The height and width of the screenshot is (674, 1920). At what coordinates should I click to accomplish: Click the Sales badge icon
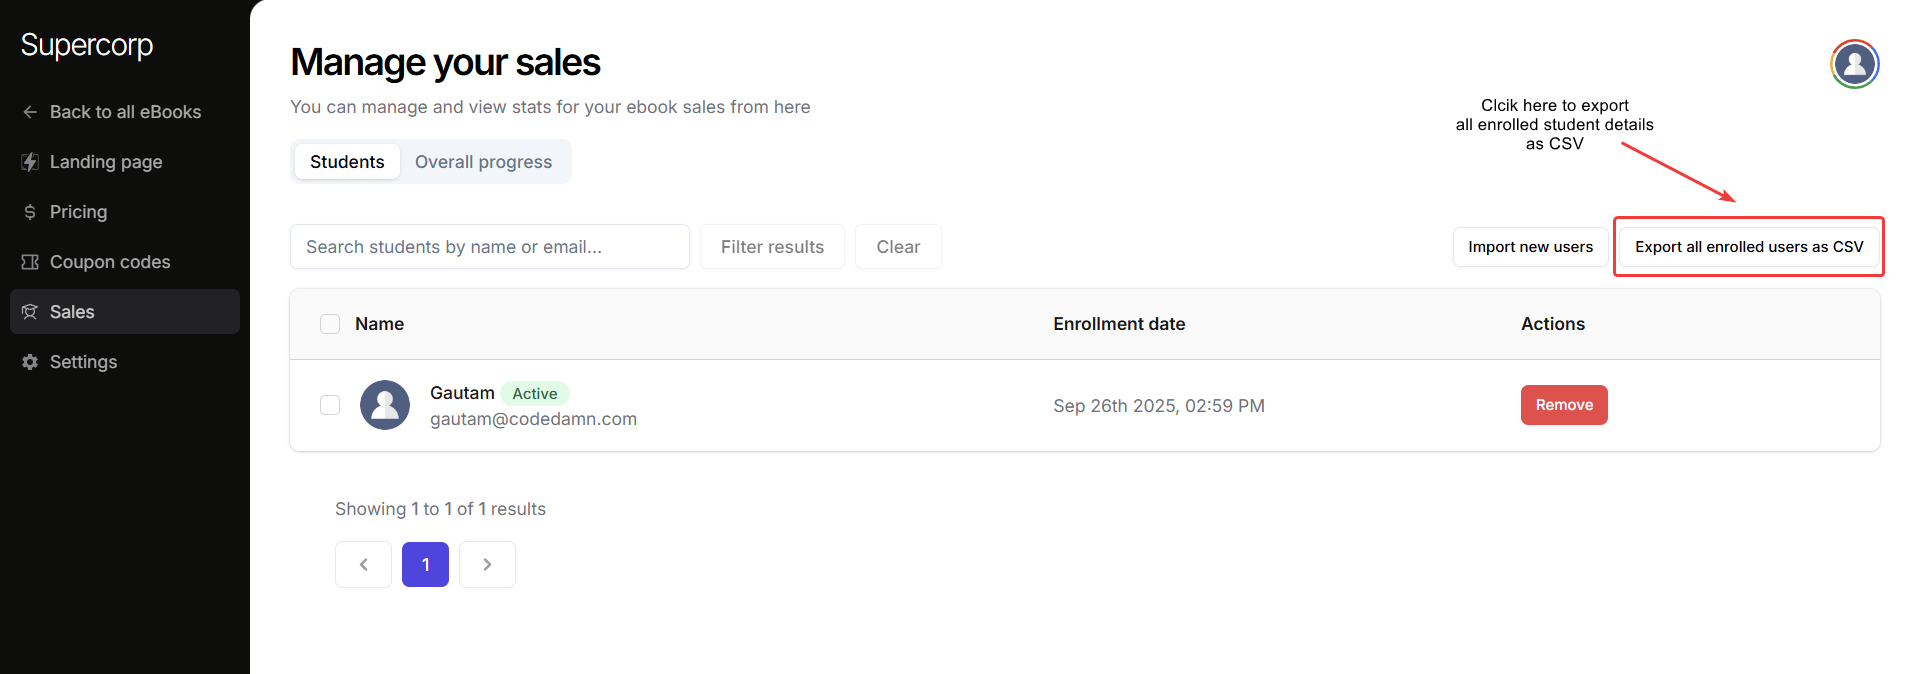30,312
